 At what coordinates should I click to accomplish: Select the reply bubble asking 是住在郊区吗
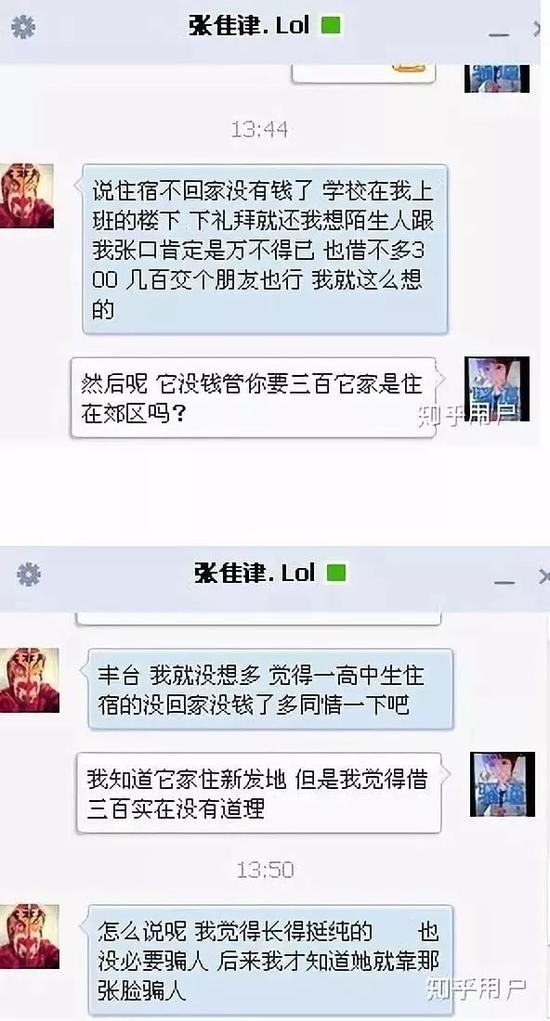click(x=255, y=397)
